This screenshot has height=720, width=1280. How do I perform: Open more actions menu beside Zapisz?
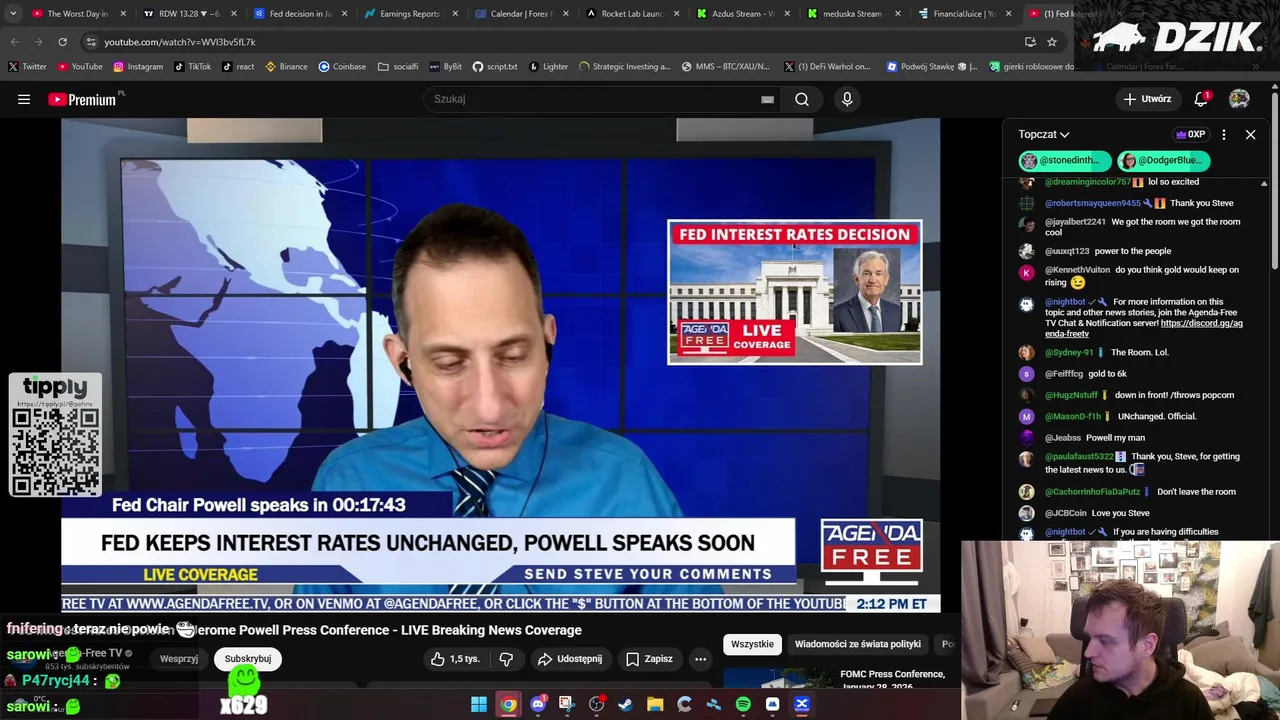[x=700, y=659]
